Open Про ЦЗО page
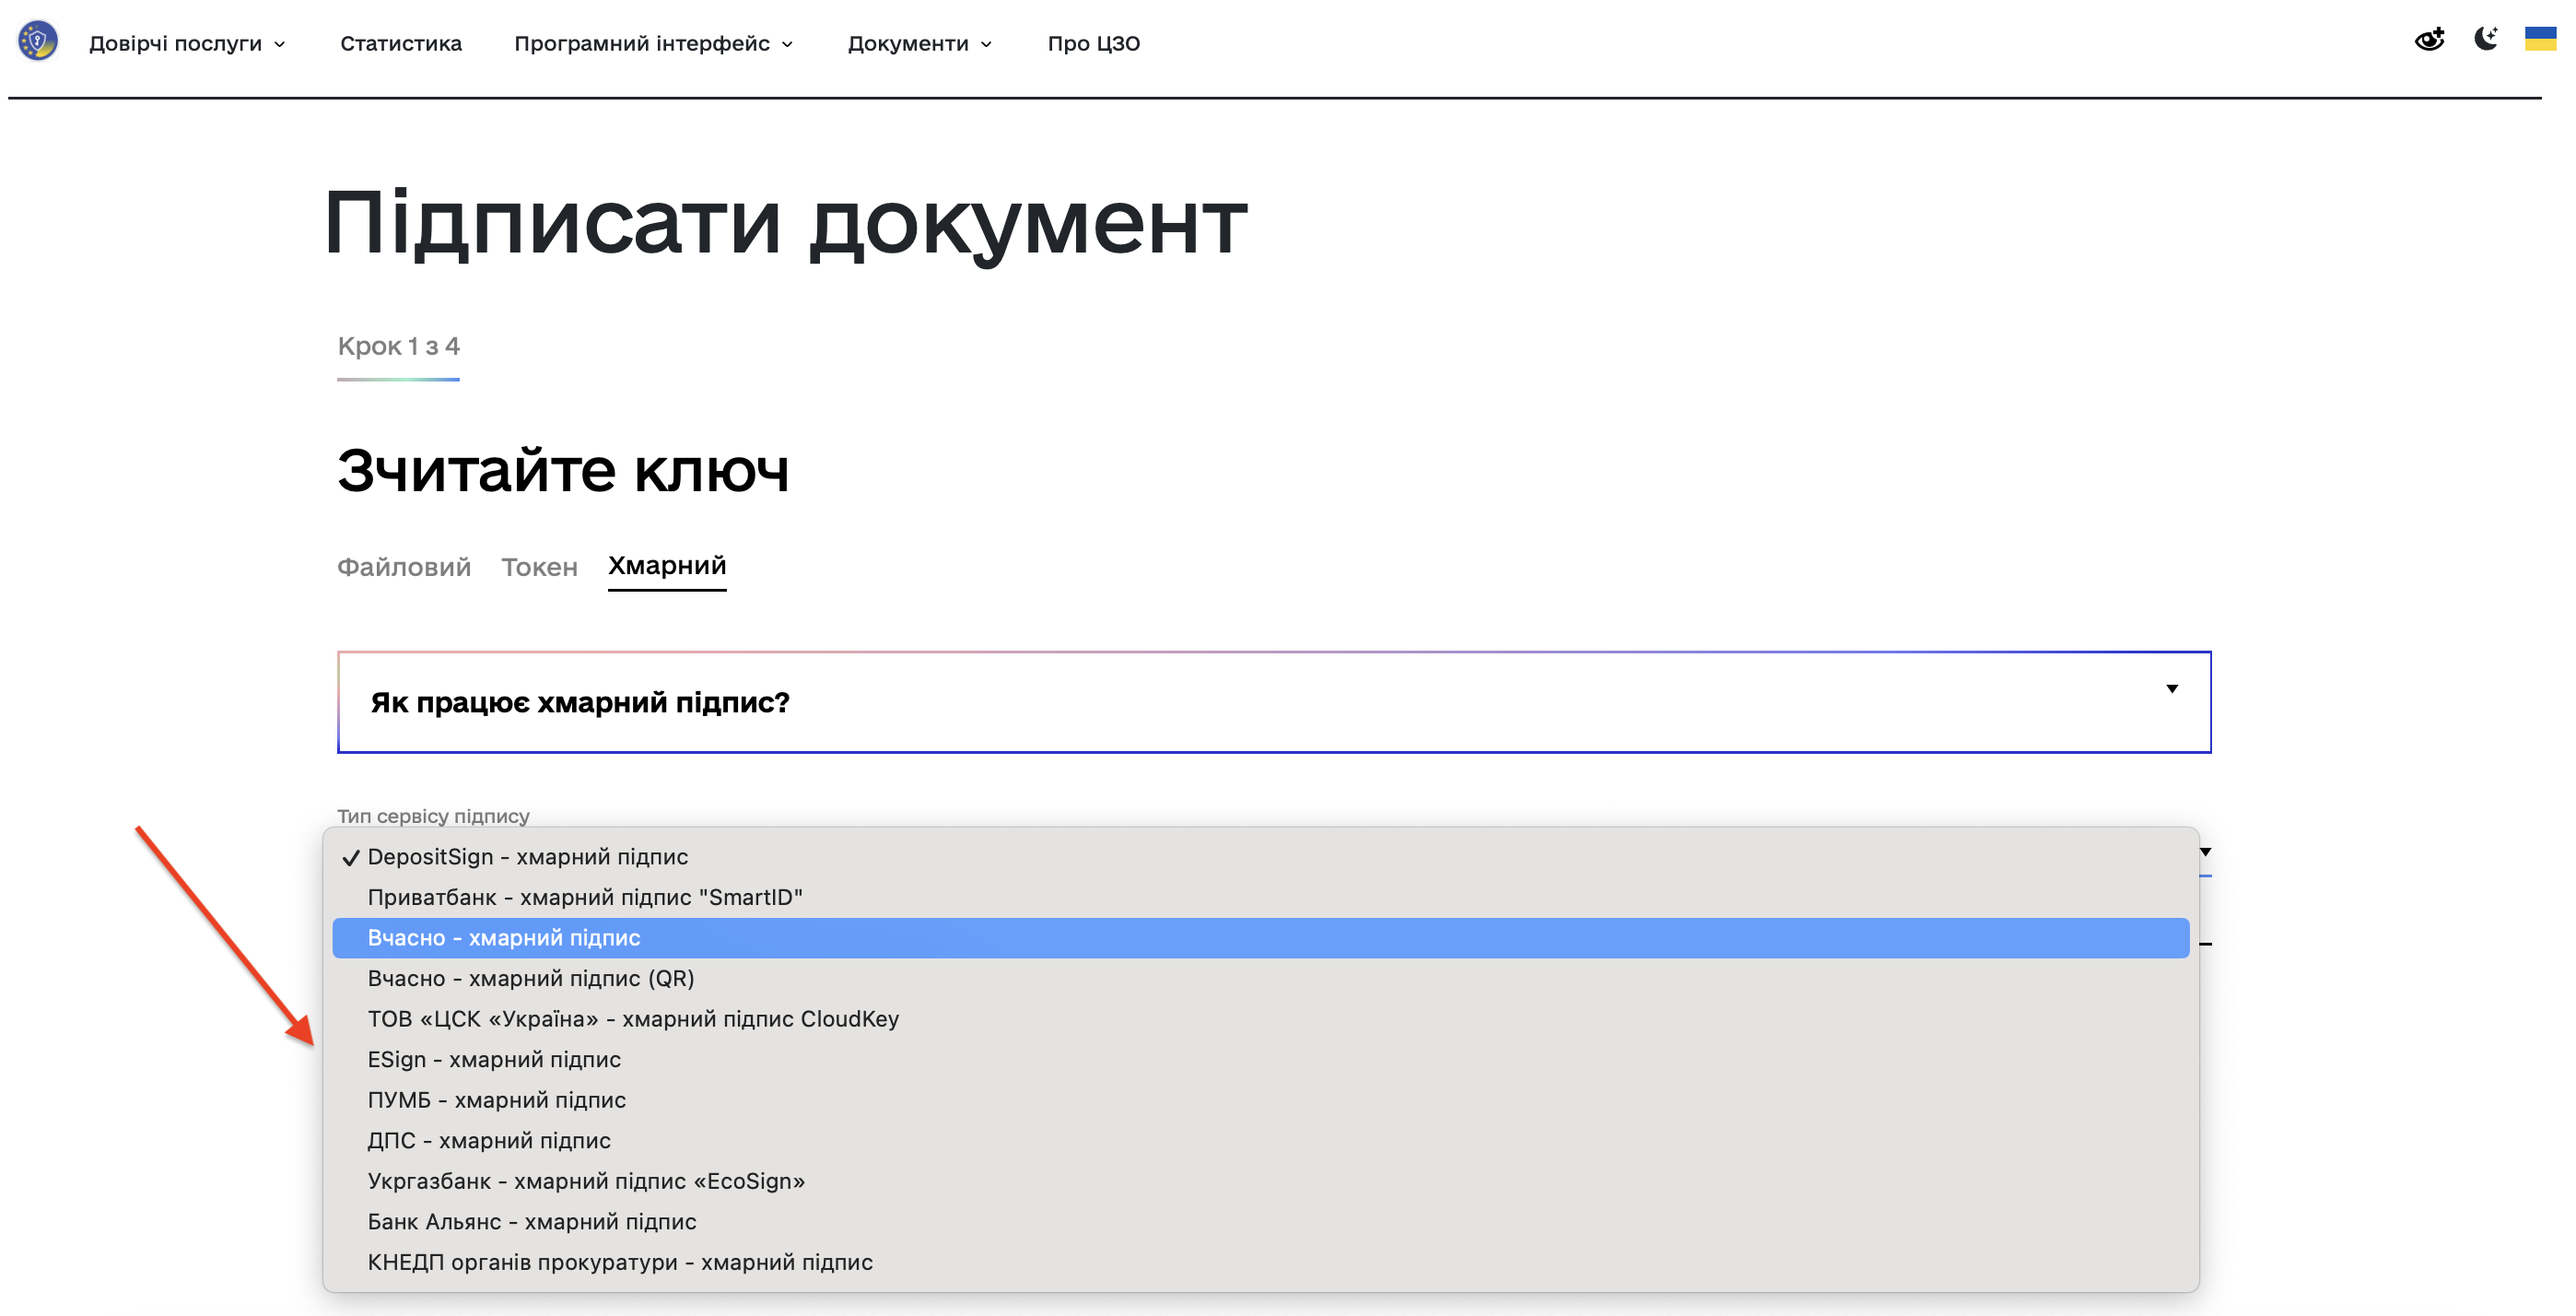 click(x=1093, y=43)
